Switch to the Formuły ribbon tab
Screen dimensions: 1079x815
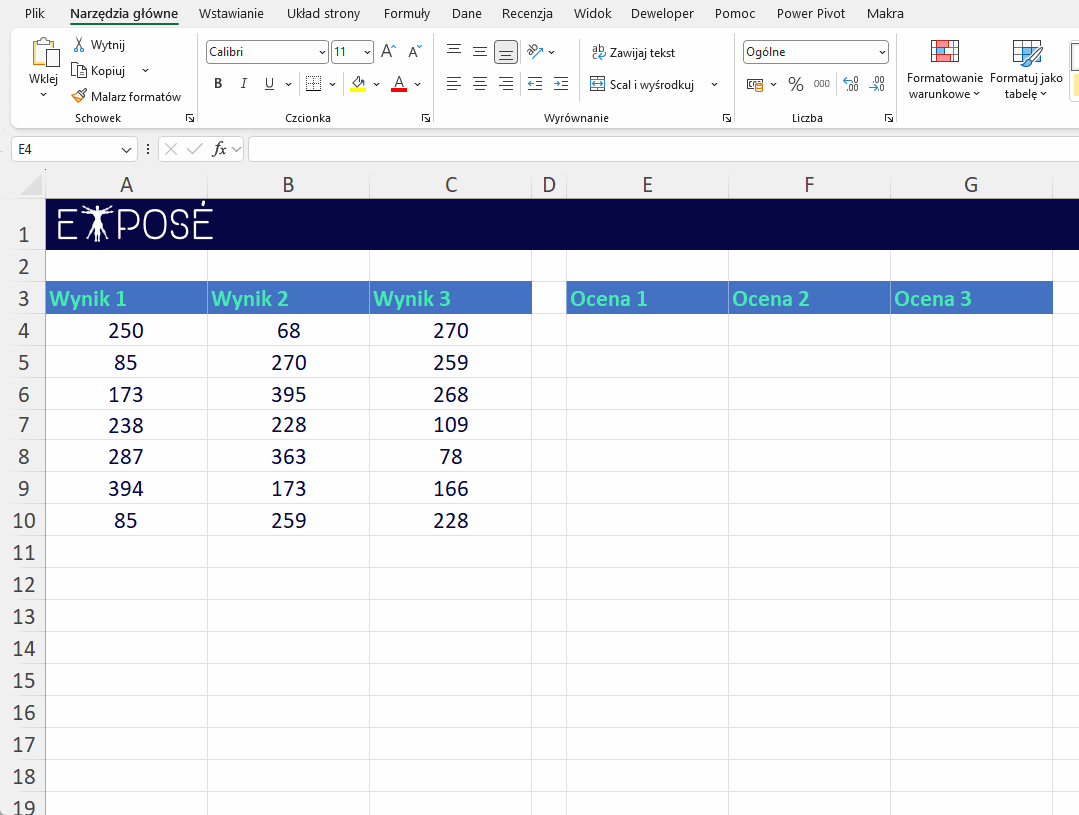pyautogui.click(x=407, y=14)
